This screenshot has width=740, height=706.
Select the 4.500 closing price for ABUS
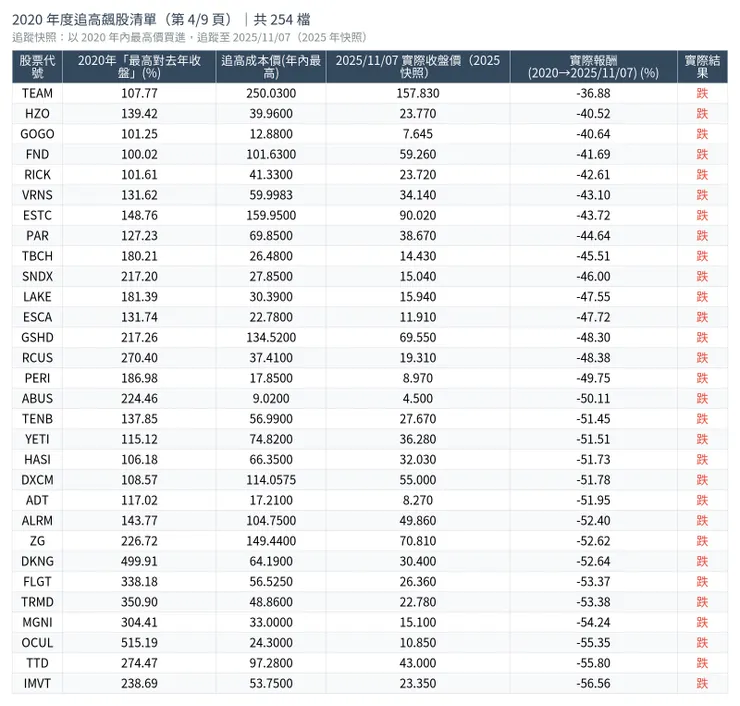coord(418,398)
